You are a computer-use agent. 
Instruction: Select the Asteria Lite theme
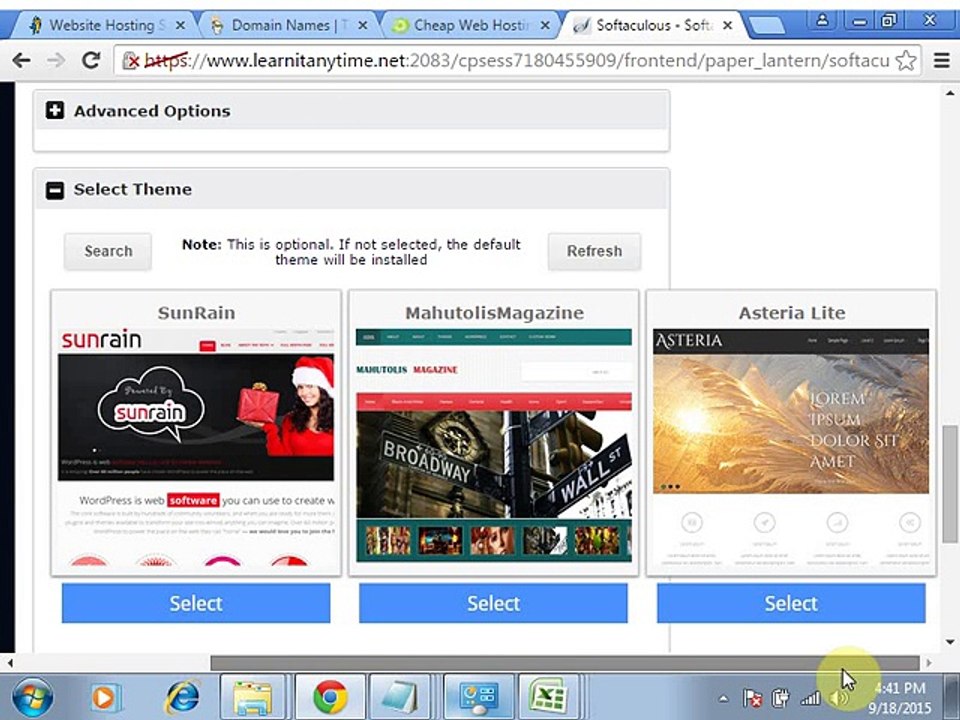(791, 603)
